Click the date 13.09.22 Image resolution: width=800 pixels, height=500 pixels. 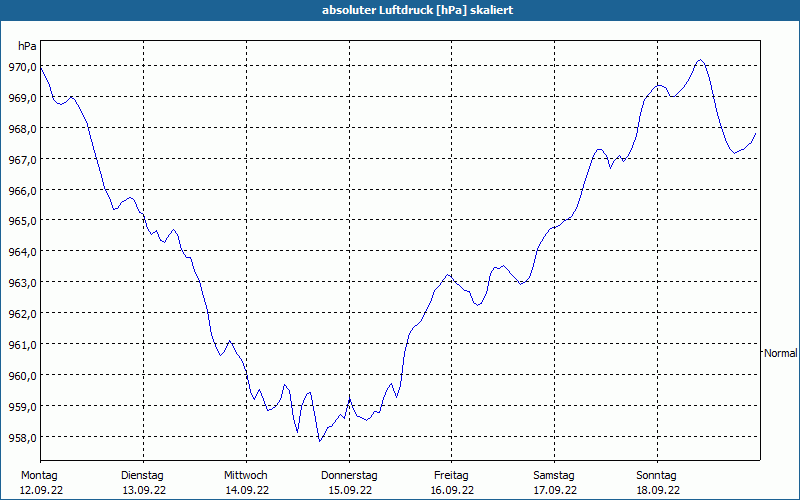click(x=144, y=490)
